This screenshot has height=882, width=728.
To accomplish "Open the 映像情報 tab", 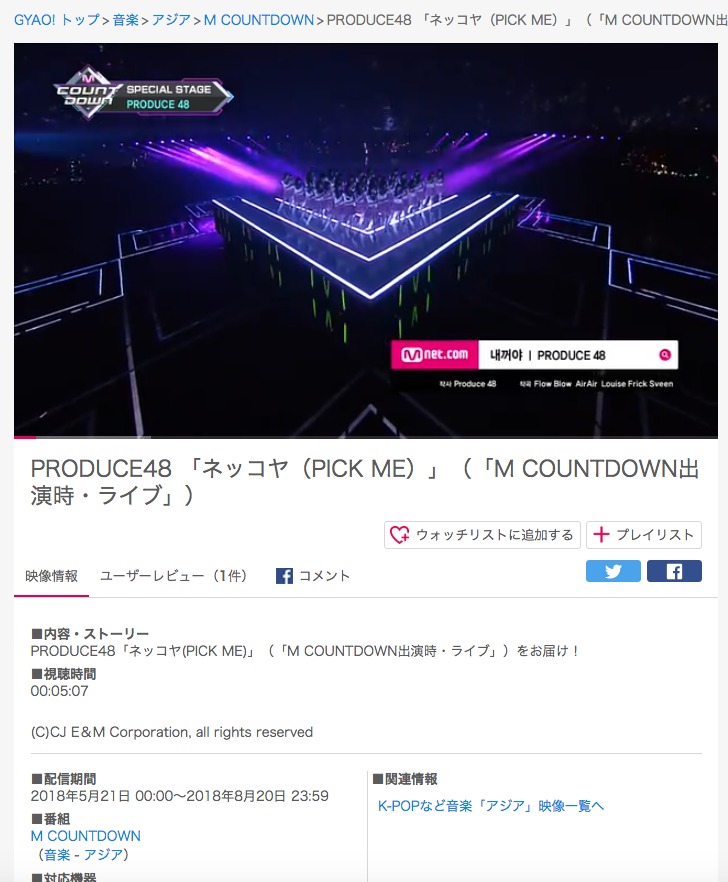I will [x=51, y=576].
